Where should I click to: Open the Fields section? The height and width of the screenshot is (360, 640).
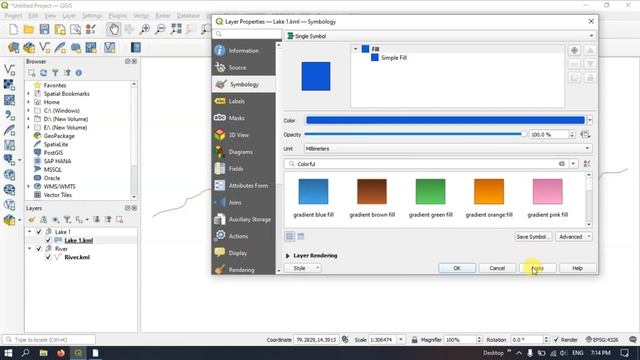click(243, 169)
